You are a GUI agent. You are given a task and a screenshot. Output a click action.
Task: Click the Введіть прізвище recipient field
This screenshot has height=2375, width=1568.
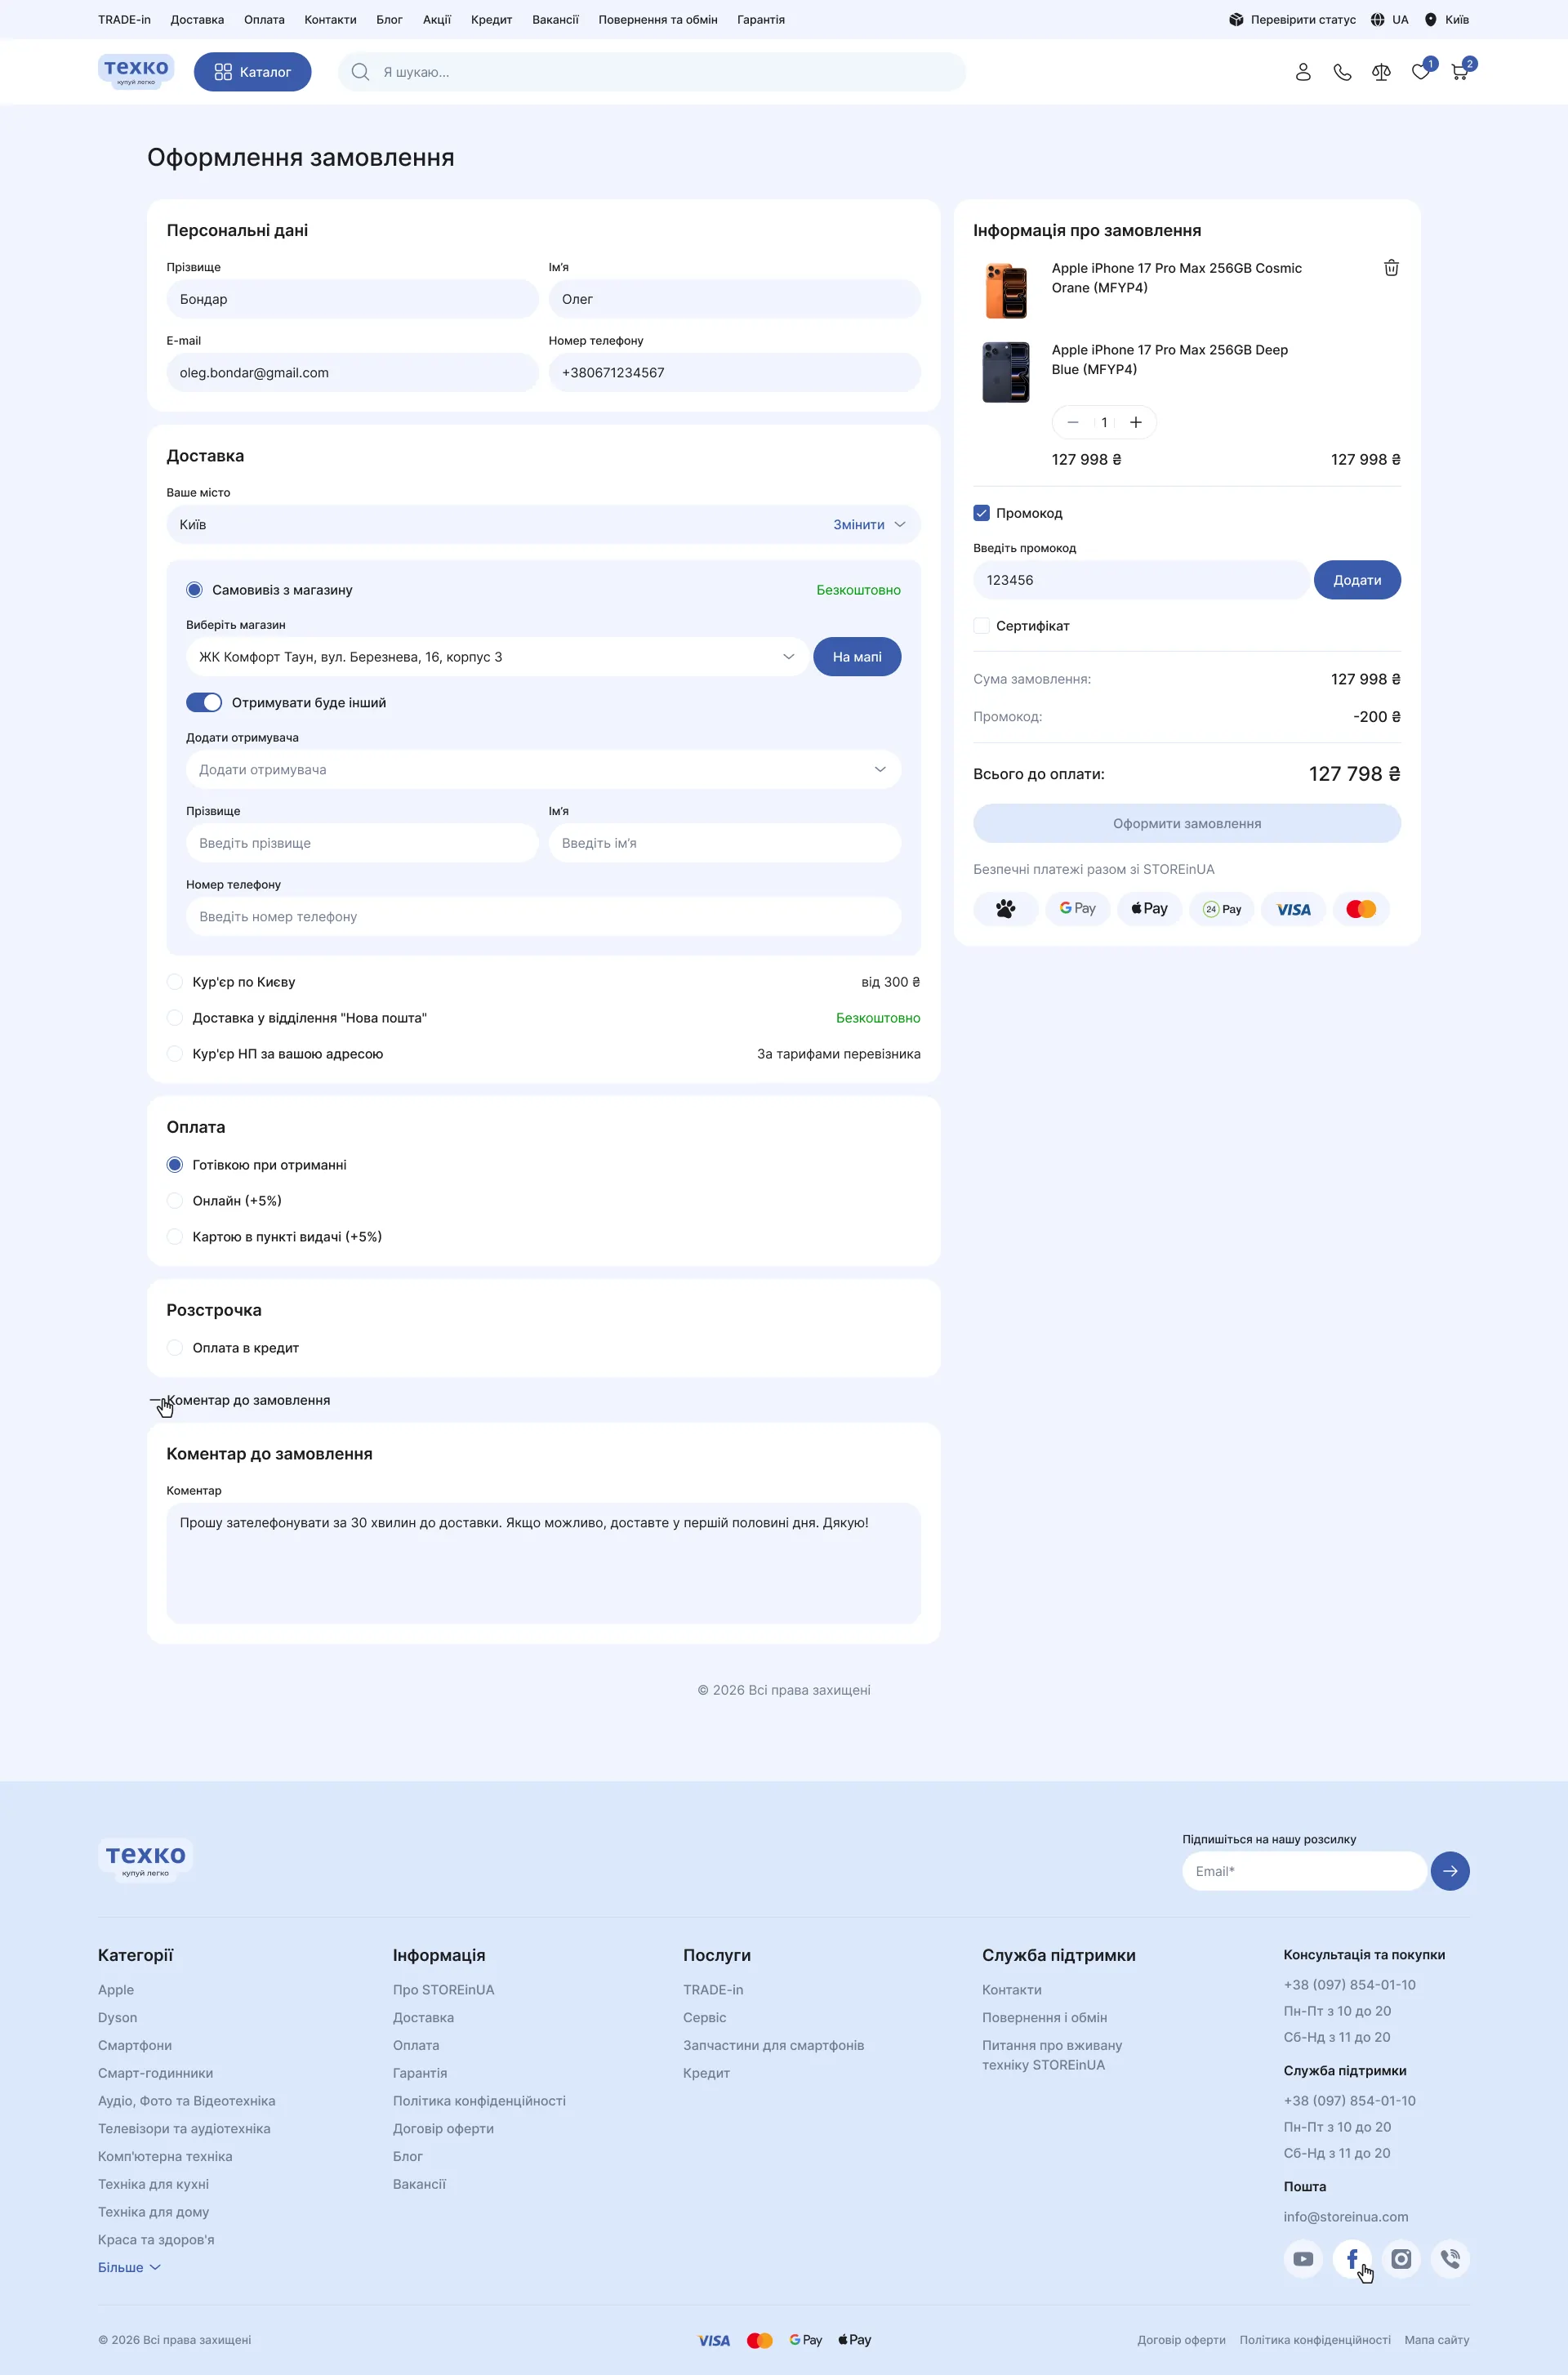pyautogui.click(x=362, y=843)
